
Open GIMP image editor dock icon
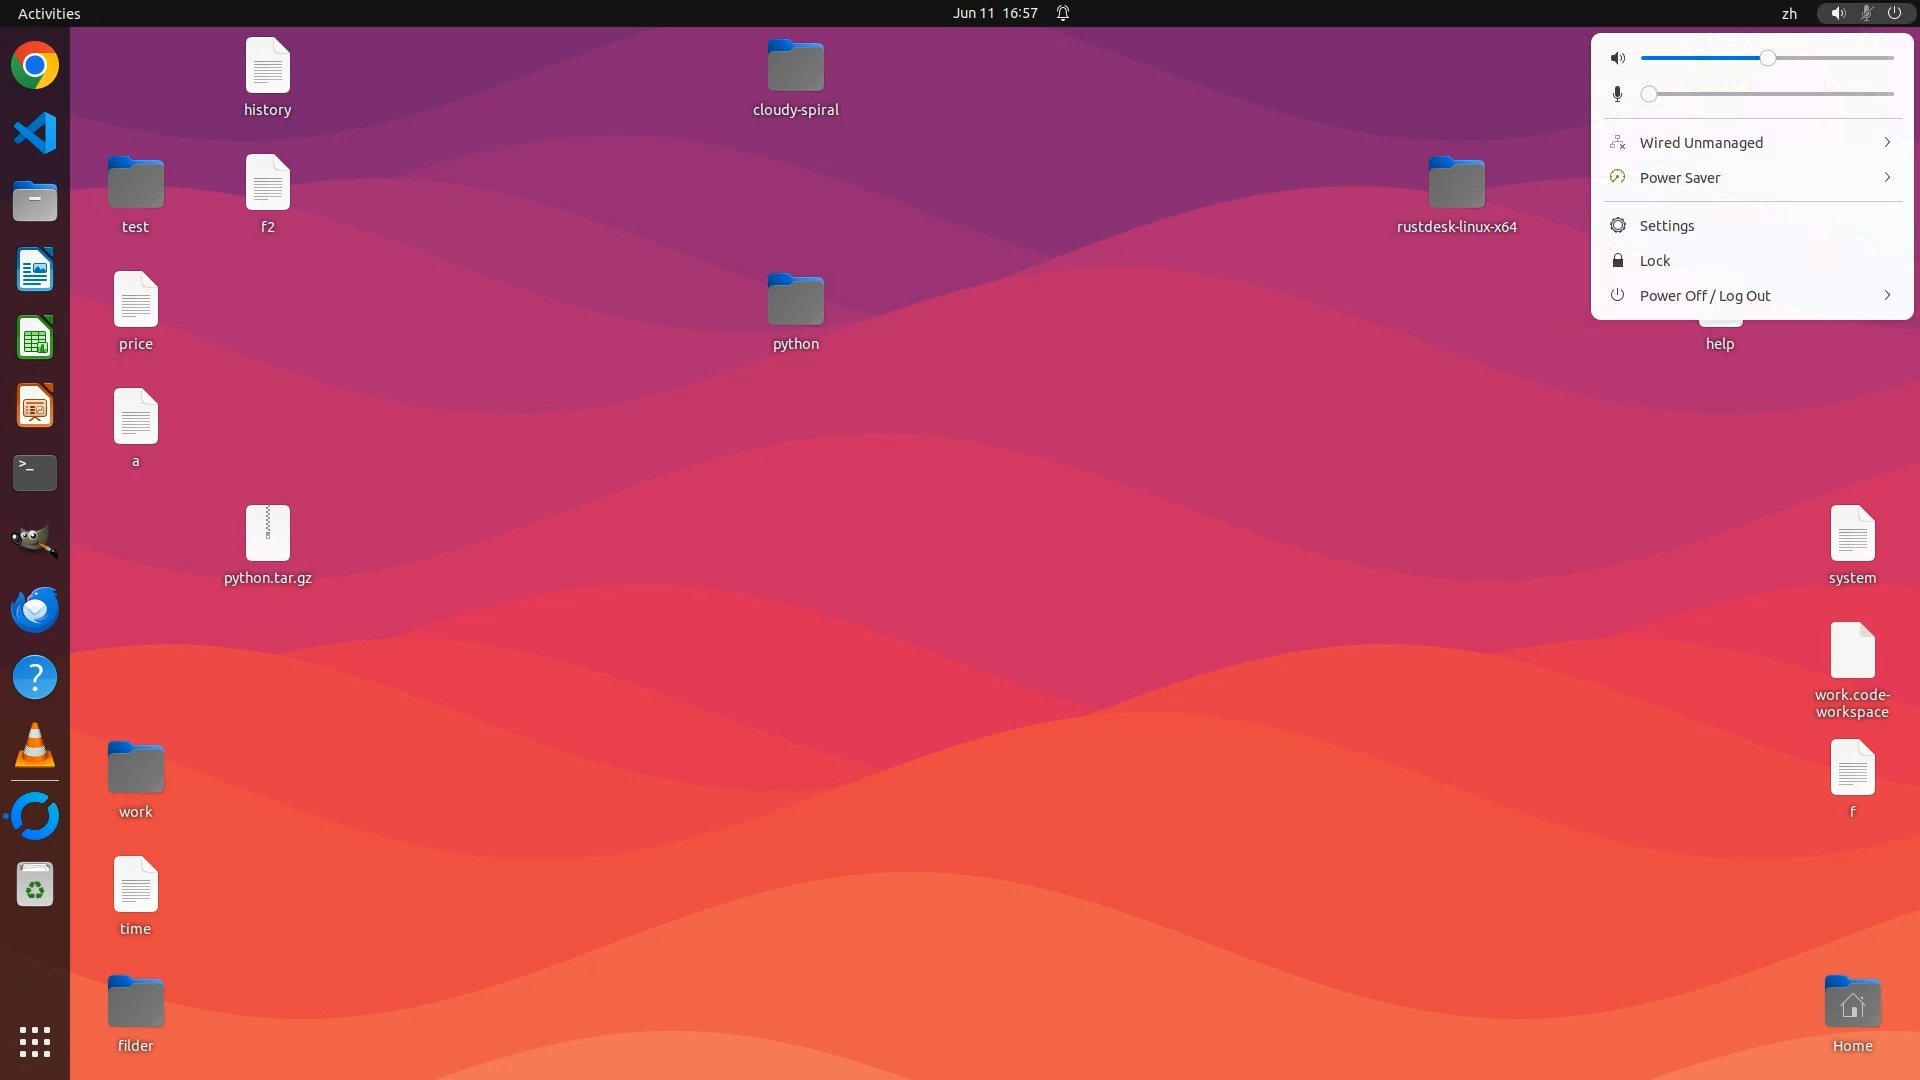(35, 541)
